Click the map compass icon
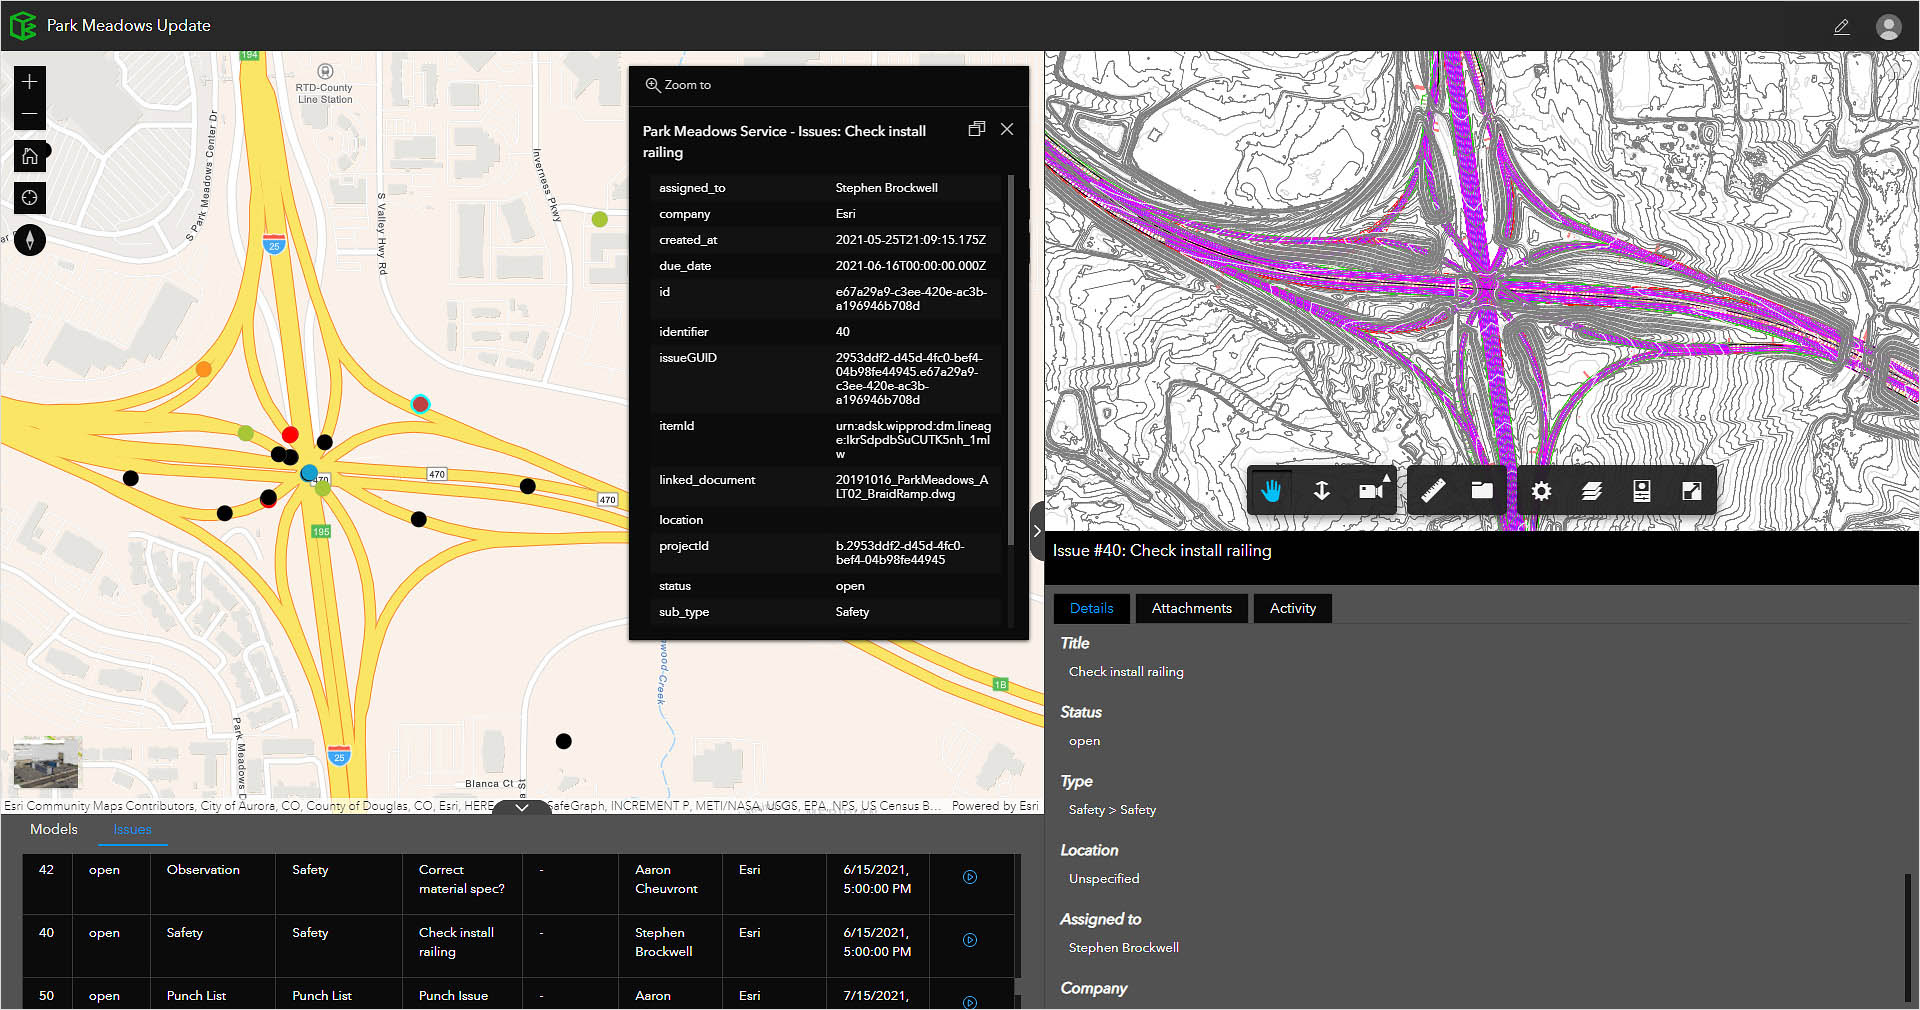This screenshot has width=1920, height=1010. pos(30,240)
